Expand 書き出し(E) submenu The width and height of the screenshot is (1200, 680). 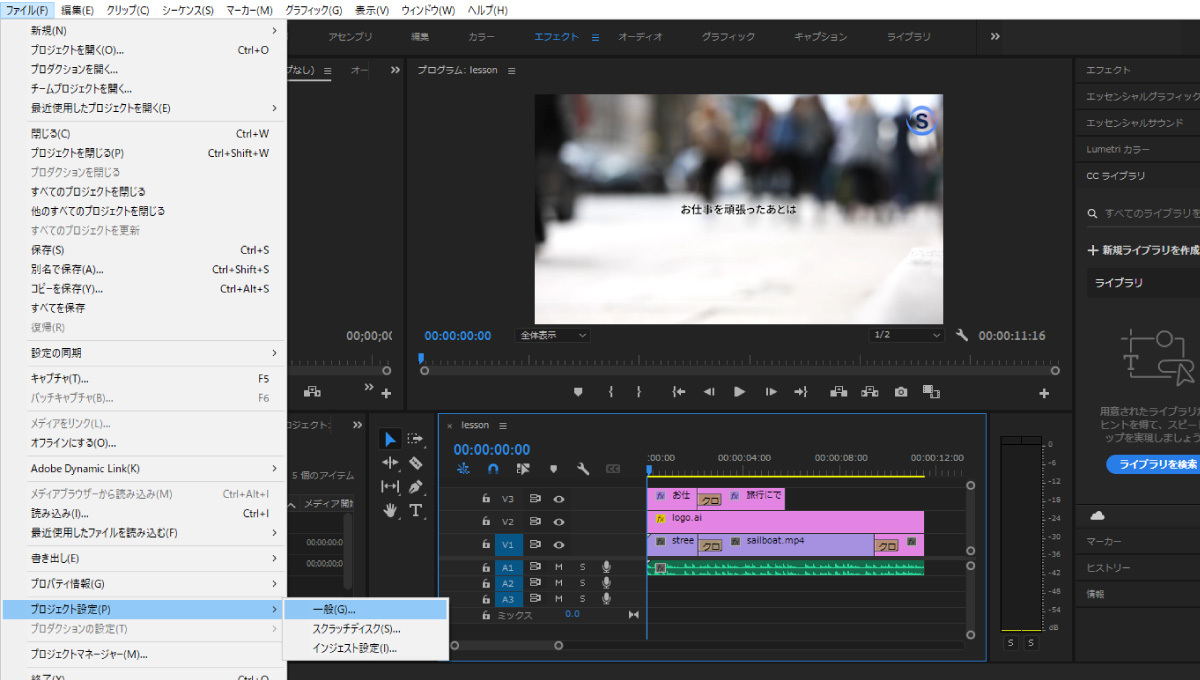143,558
